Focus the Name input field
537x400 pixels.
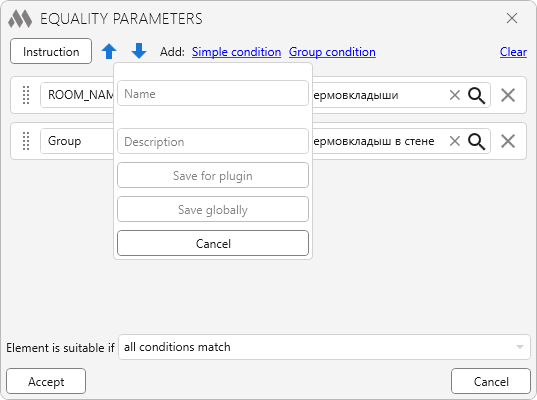coord(213,93)
